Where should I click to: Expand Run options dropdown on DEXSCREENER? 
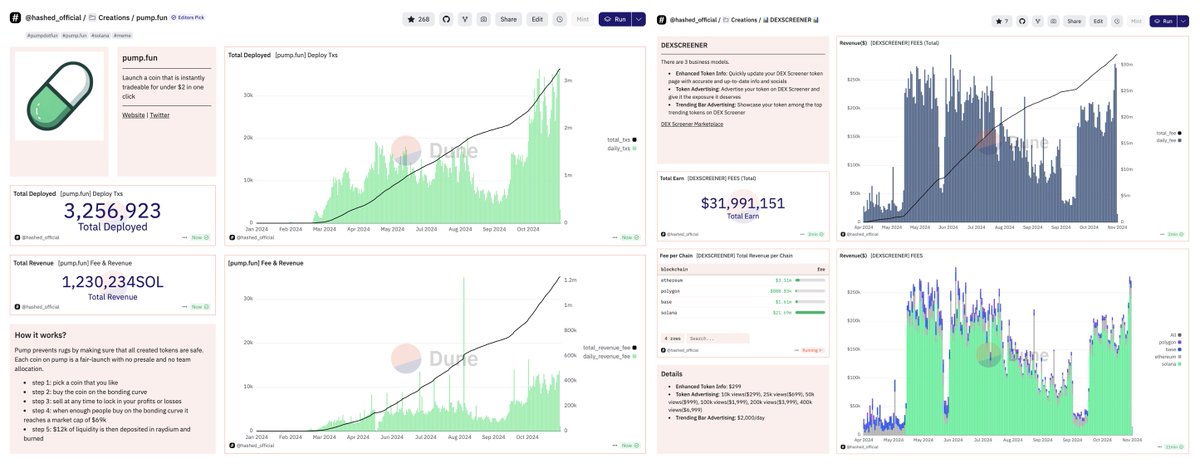coord(1182,20)
